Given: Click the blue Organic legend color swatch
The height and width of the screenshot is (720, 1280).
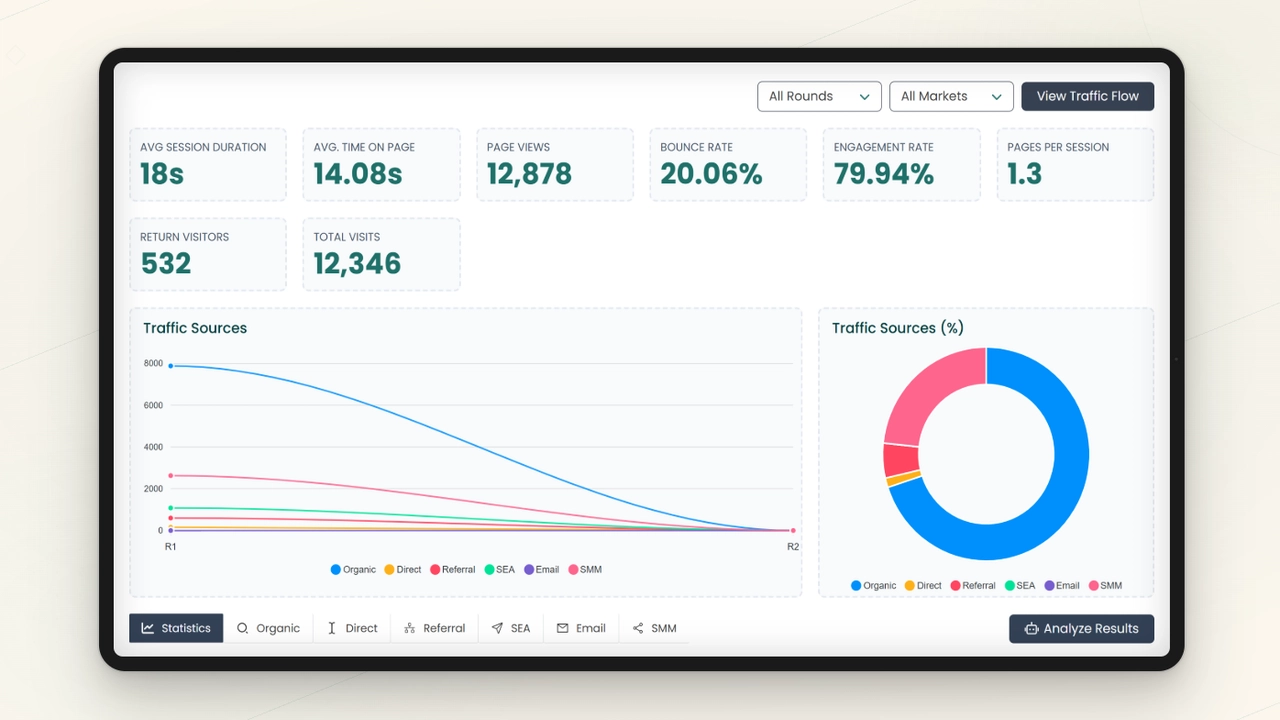Looking at the screenshot, I should point(337,569).
